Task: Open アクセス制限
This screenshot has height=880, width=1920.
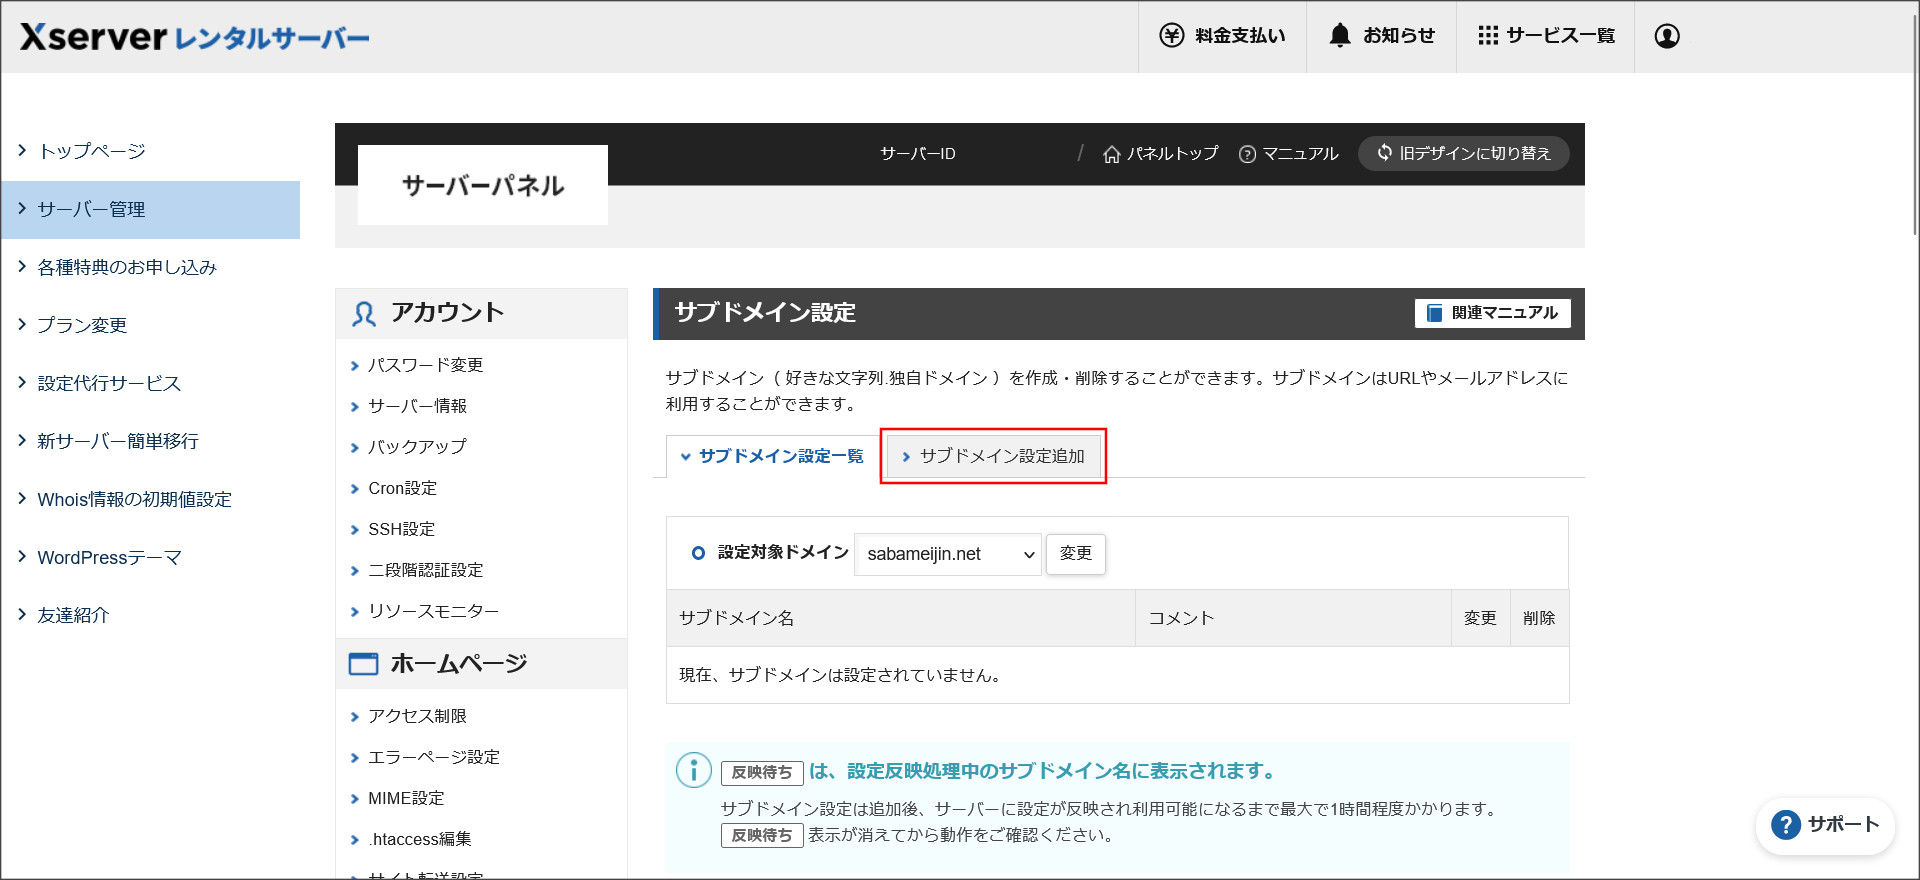Action: click(418, 716)
